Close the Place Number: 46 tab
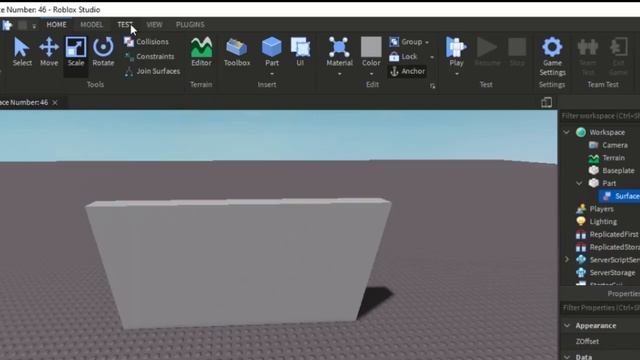 click(x=55, y=102)
